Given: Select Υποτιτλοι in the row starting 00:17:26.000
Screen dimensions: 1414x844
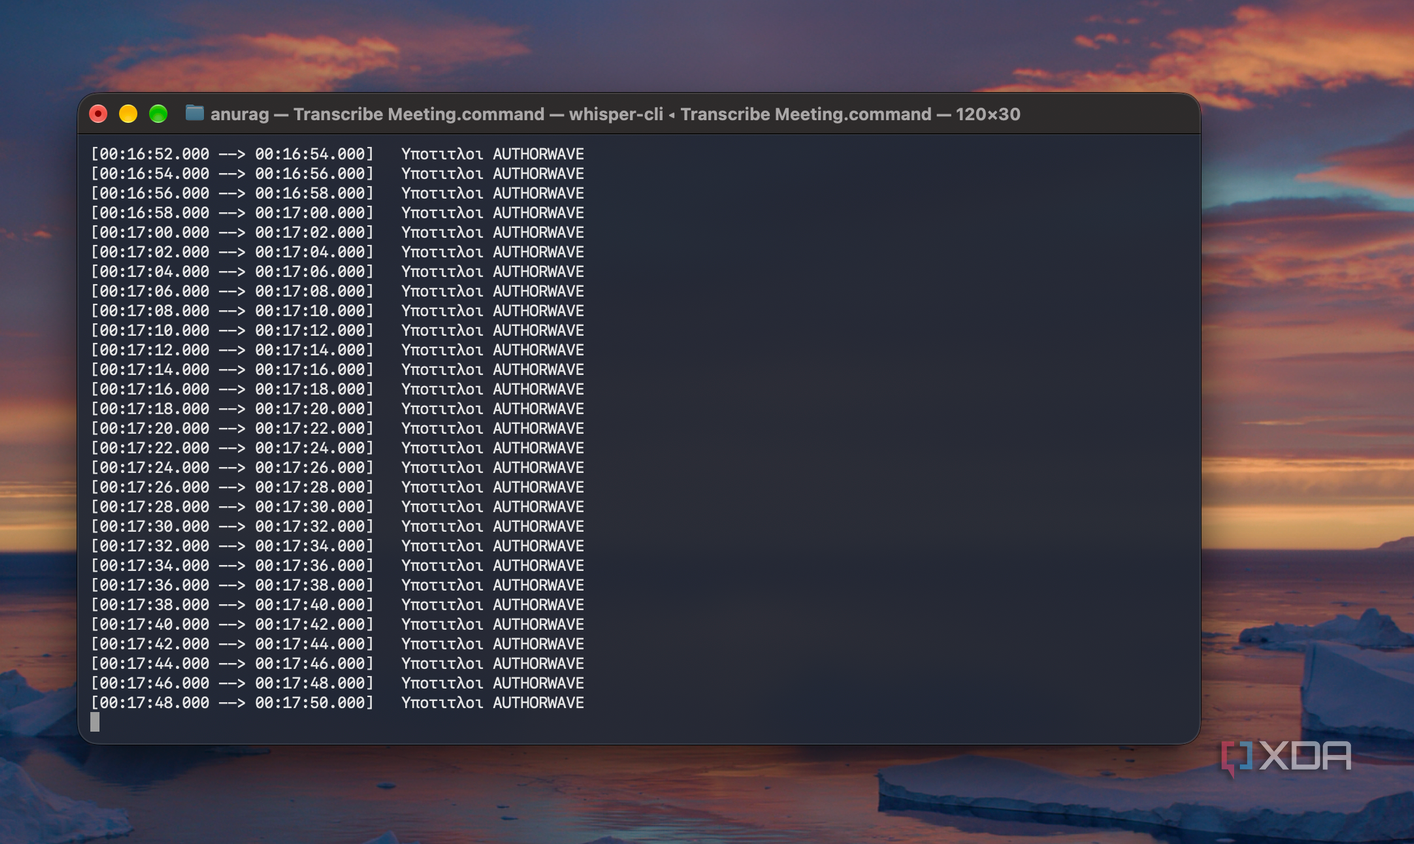Looking at the screenshot, I should [x=442, y=487].
